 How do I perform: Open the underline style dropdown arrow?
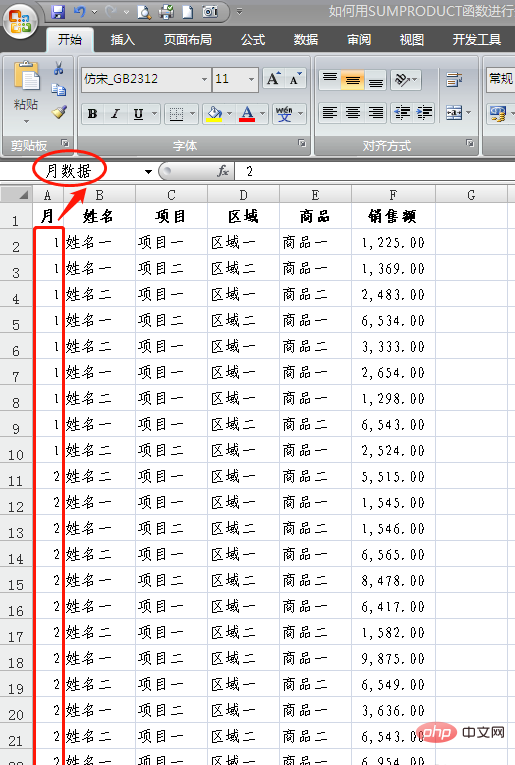click(154, 114)
